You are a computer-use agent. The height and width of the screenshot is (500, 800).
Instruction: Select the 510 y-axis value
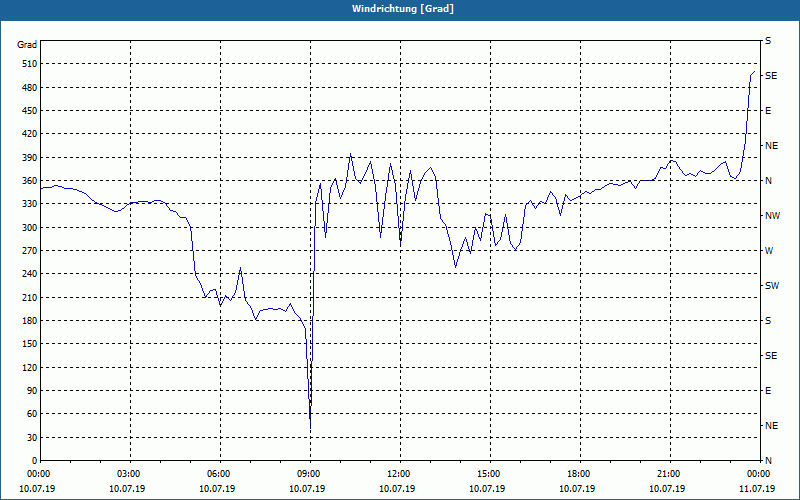(30, 64)
